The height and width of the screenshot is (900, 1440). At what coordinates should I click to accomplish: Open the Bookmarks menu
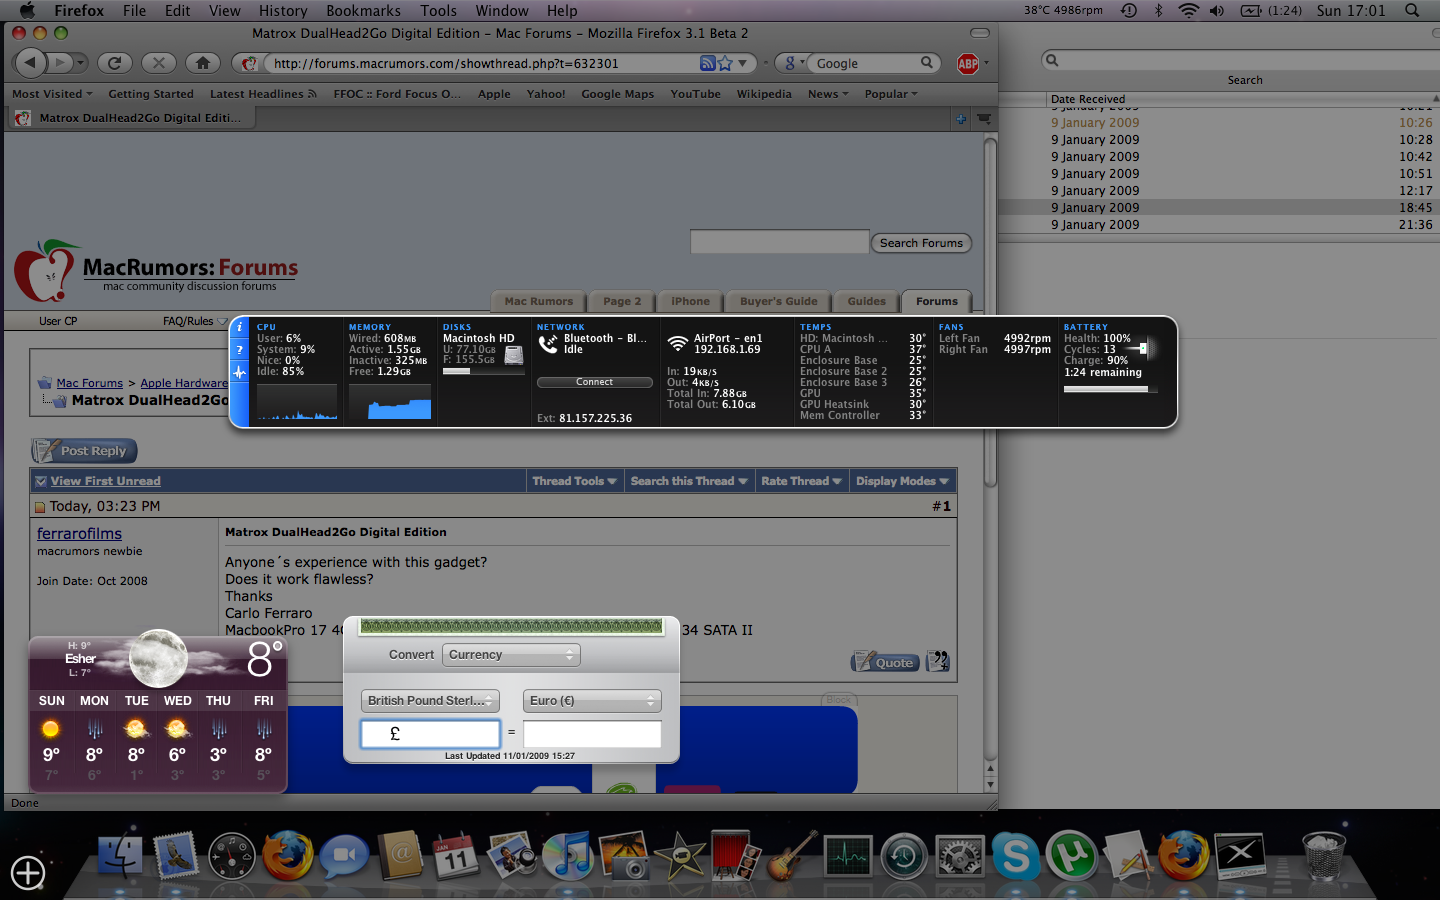pyautogui.click(x=363, y=10)
